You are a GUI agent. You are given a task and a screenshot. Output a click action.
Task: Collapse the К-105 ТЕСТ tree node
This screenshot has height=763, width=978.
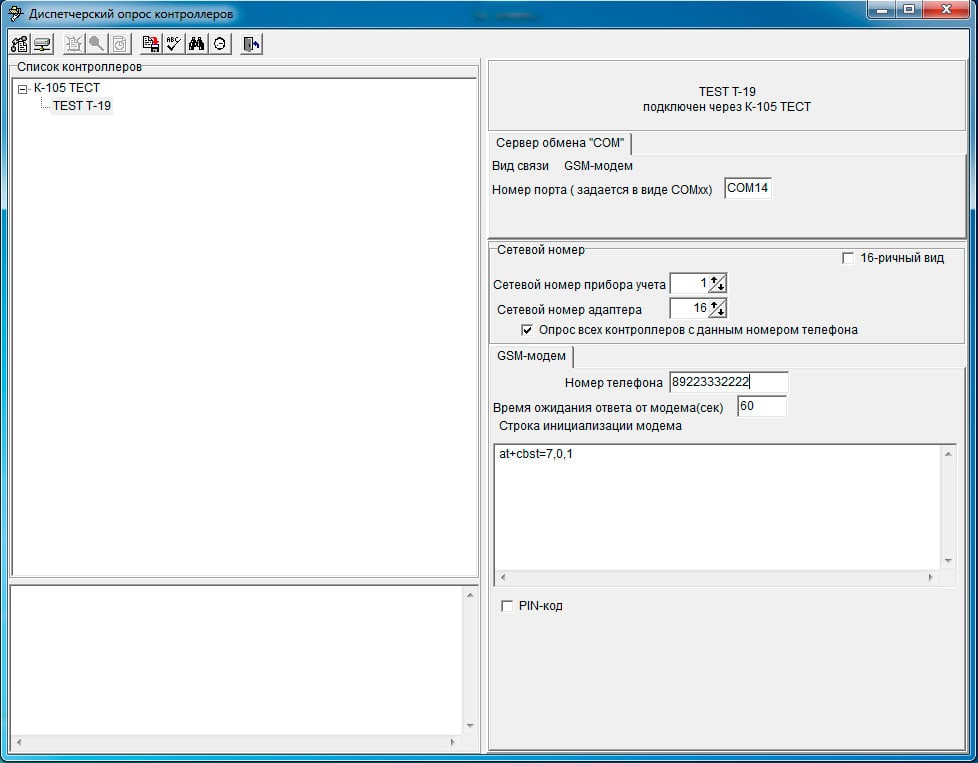pos(23,89)
